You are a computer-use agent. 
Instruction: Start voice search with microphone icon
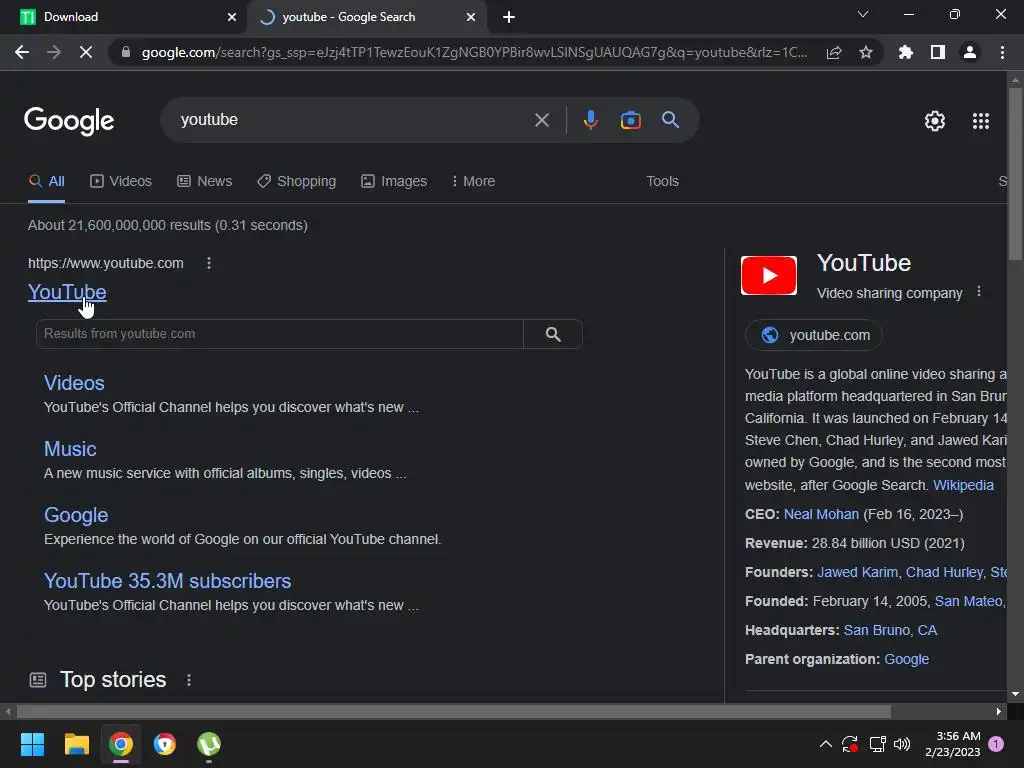click(590, 120)
